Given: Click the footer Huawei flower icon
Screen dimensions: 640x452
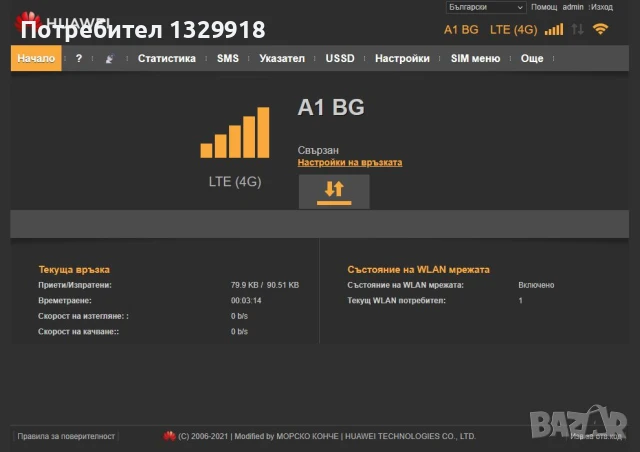Looking at the screenshot, I should 169,436.
